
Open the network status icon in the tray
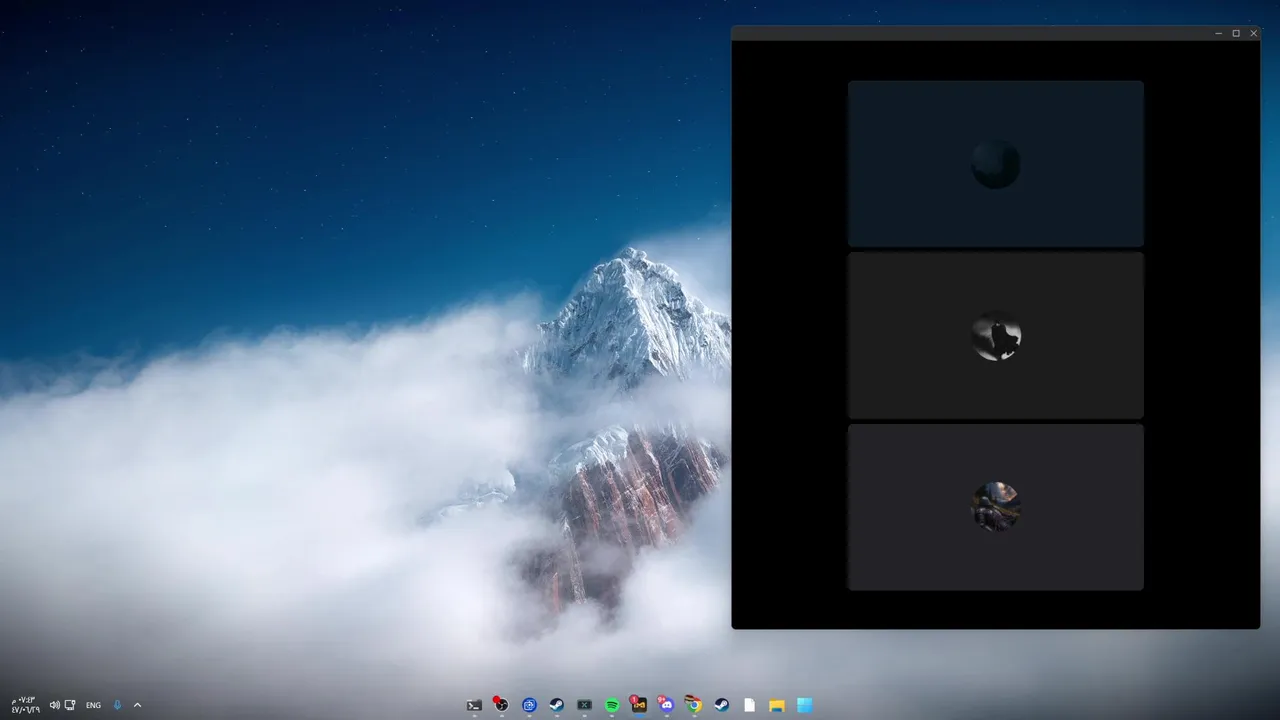click(70, 705)
